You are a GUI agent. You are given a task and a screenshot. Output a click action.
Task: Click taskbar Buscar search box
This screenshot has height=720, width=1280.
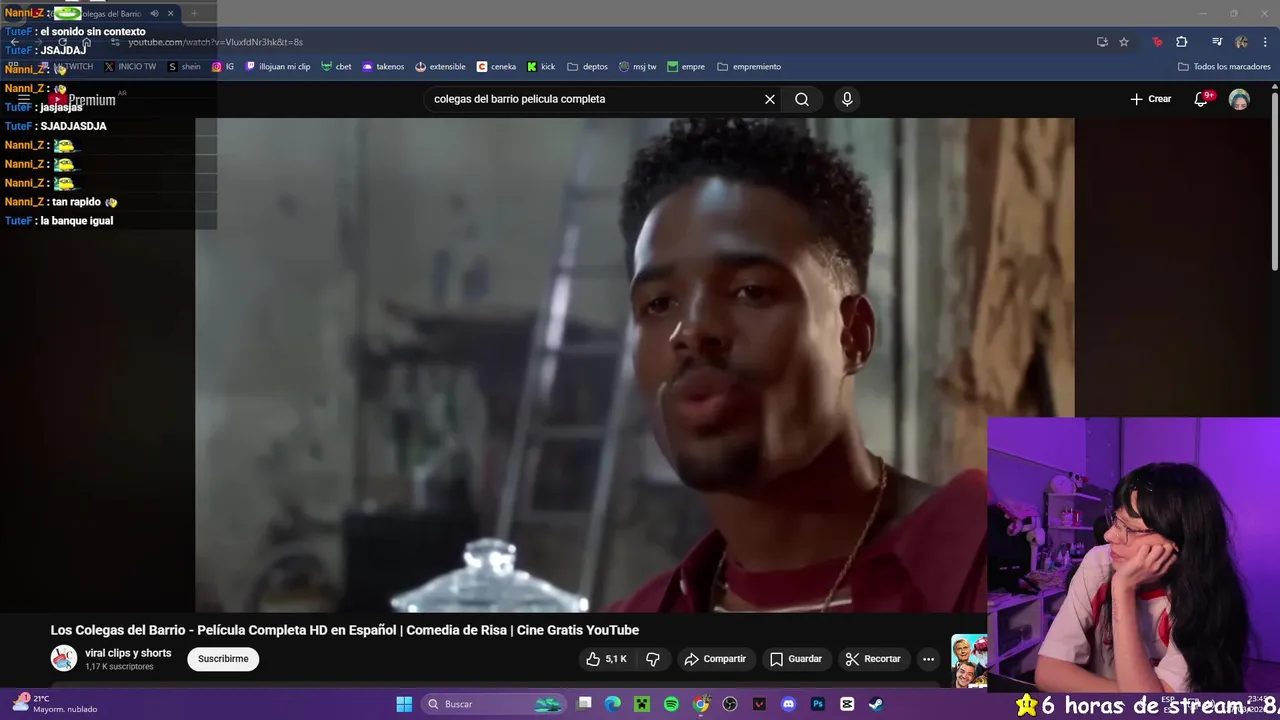[494, 704]
